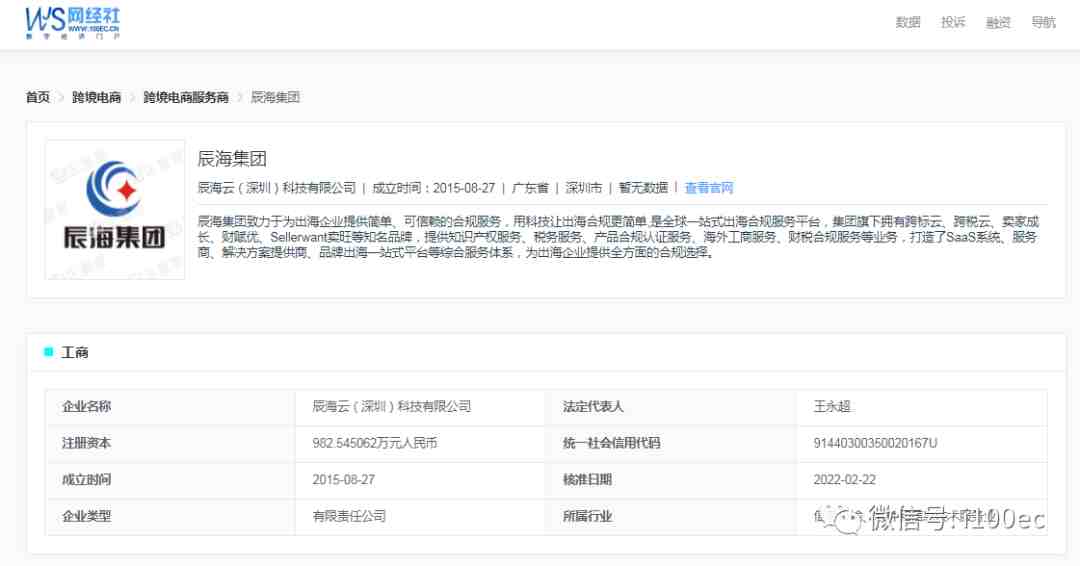
Task: Click the 法定代表人 label cell
Action: (670, 406)
